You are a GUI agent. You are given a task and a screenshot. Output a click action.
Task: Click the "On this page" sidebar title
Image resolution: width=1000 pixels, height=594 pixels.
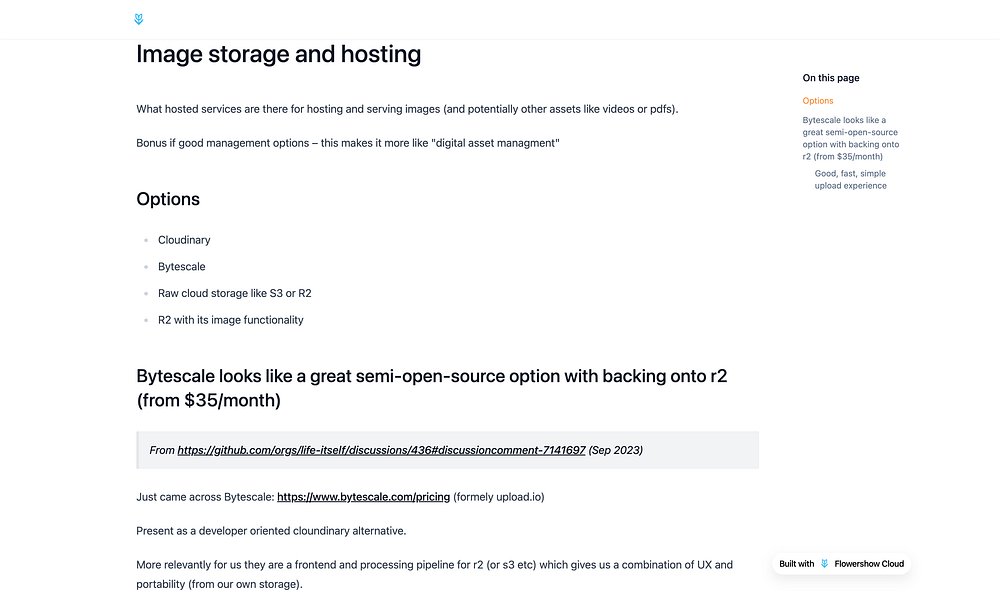pos(830,78)
